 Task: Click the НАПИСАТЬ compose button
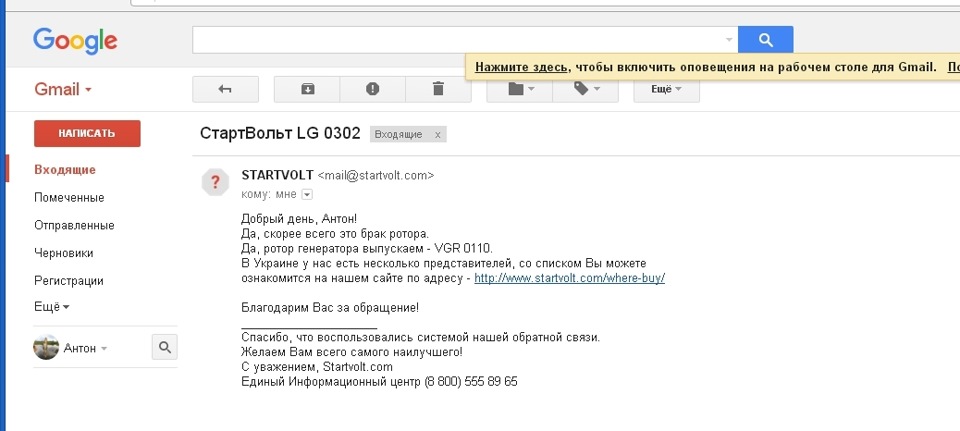(87, 133)
